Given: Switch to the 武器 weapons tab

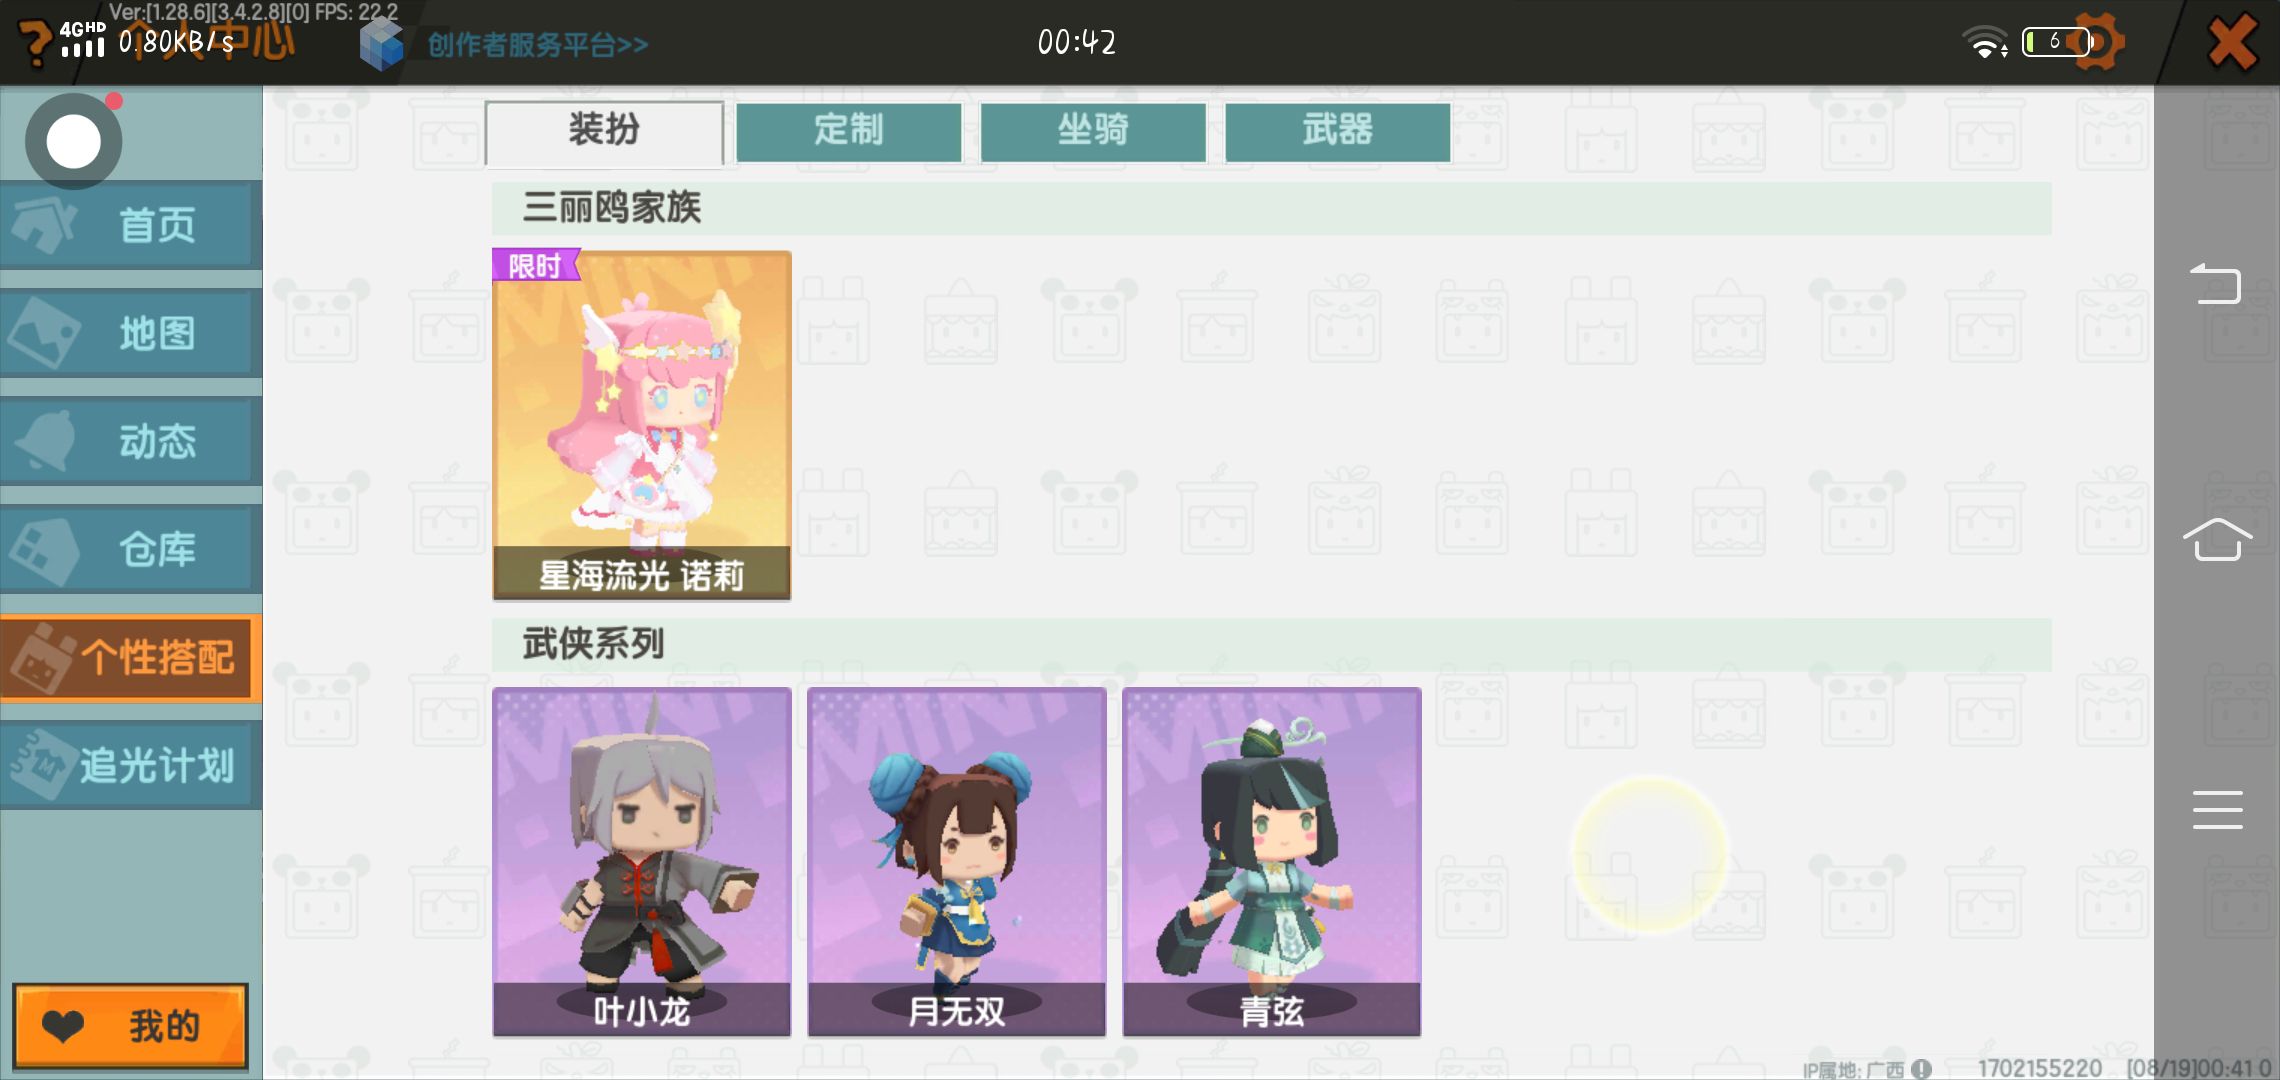Looking at the screenshot, I should pos(1338,131).
